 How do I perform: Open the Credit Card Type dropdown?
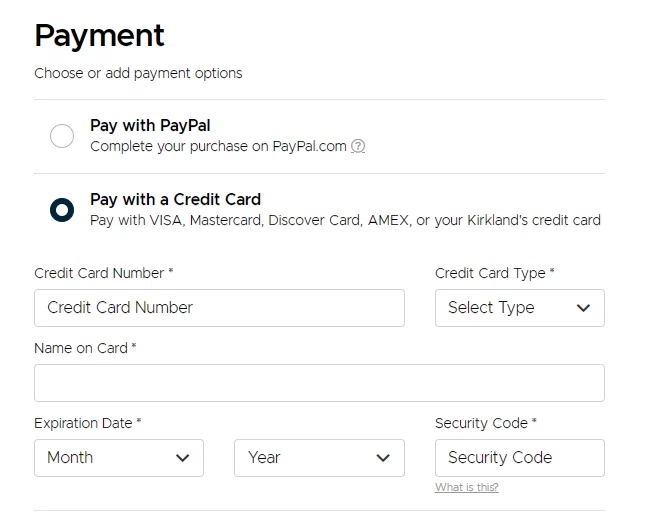[x=519, y=308]
